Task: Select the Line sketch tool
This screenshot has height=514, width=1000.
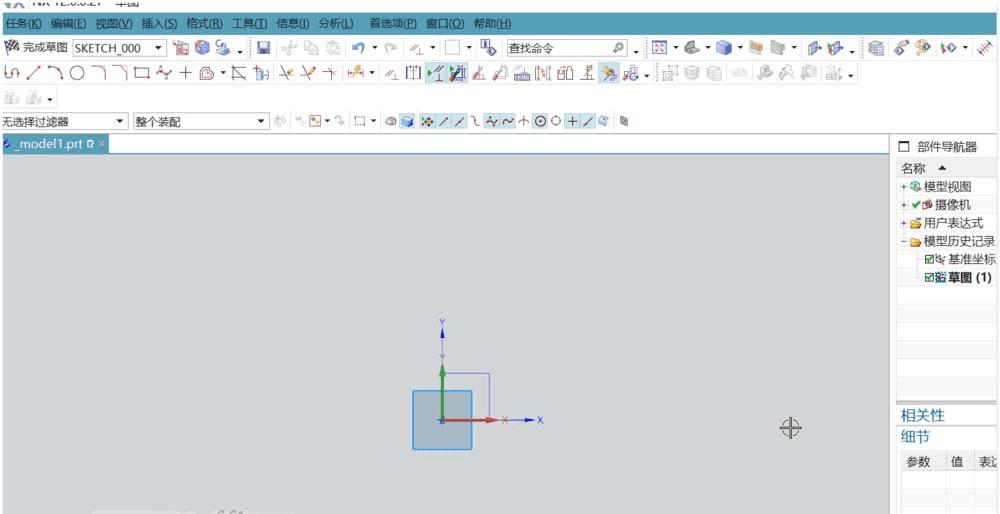Action: click(33, 73)
